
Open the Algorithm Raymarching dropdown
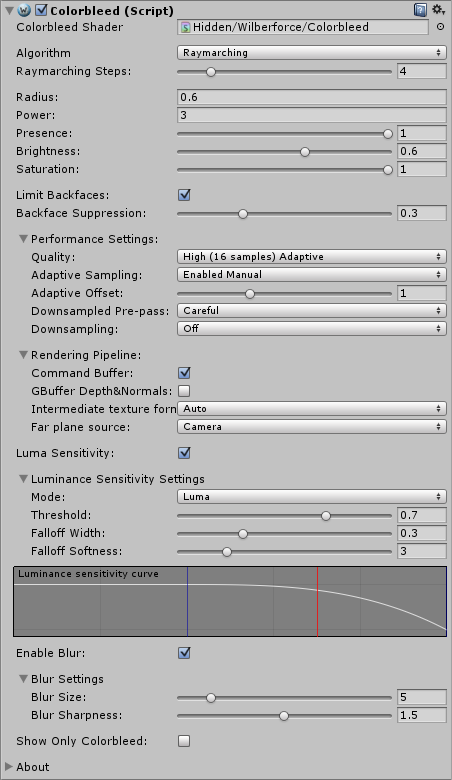[312, 53]
